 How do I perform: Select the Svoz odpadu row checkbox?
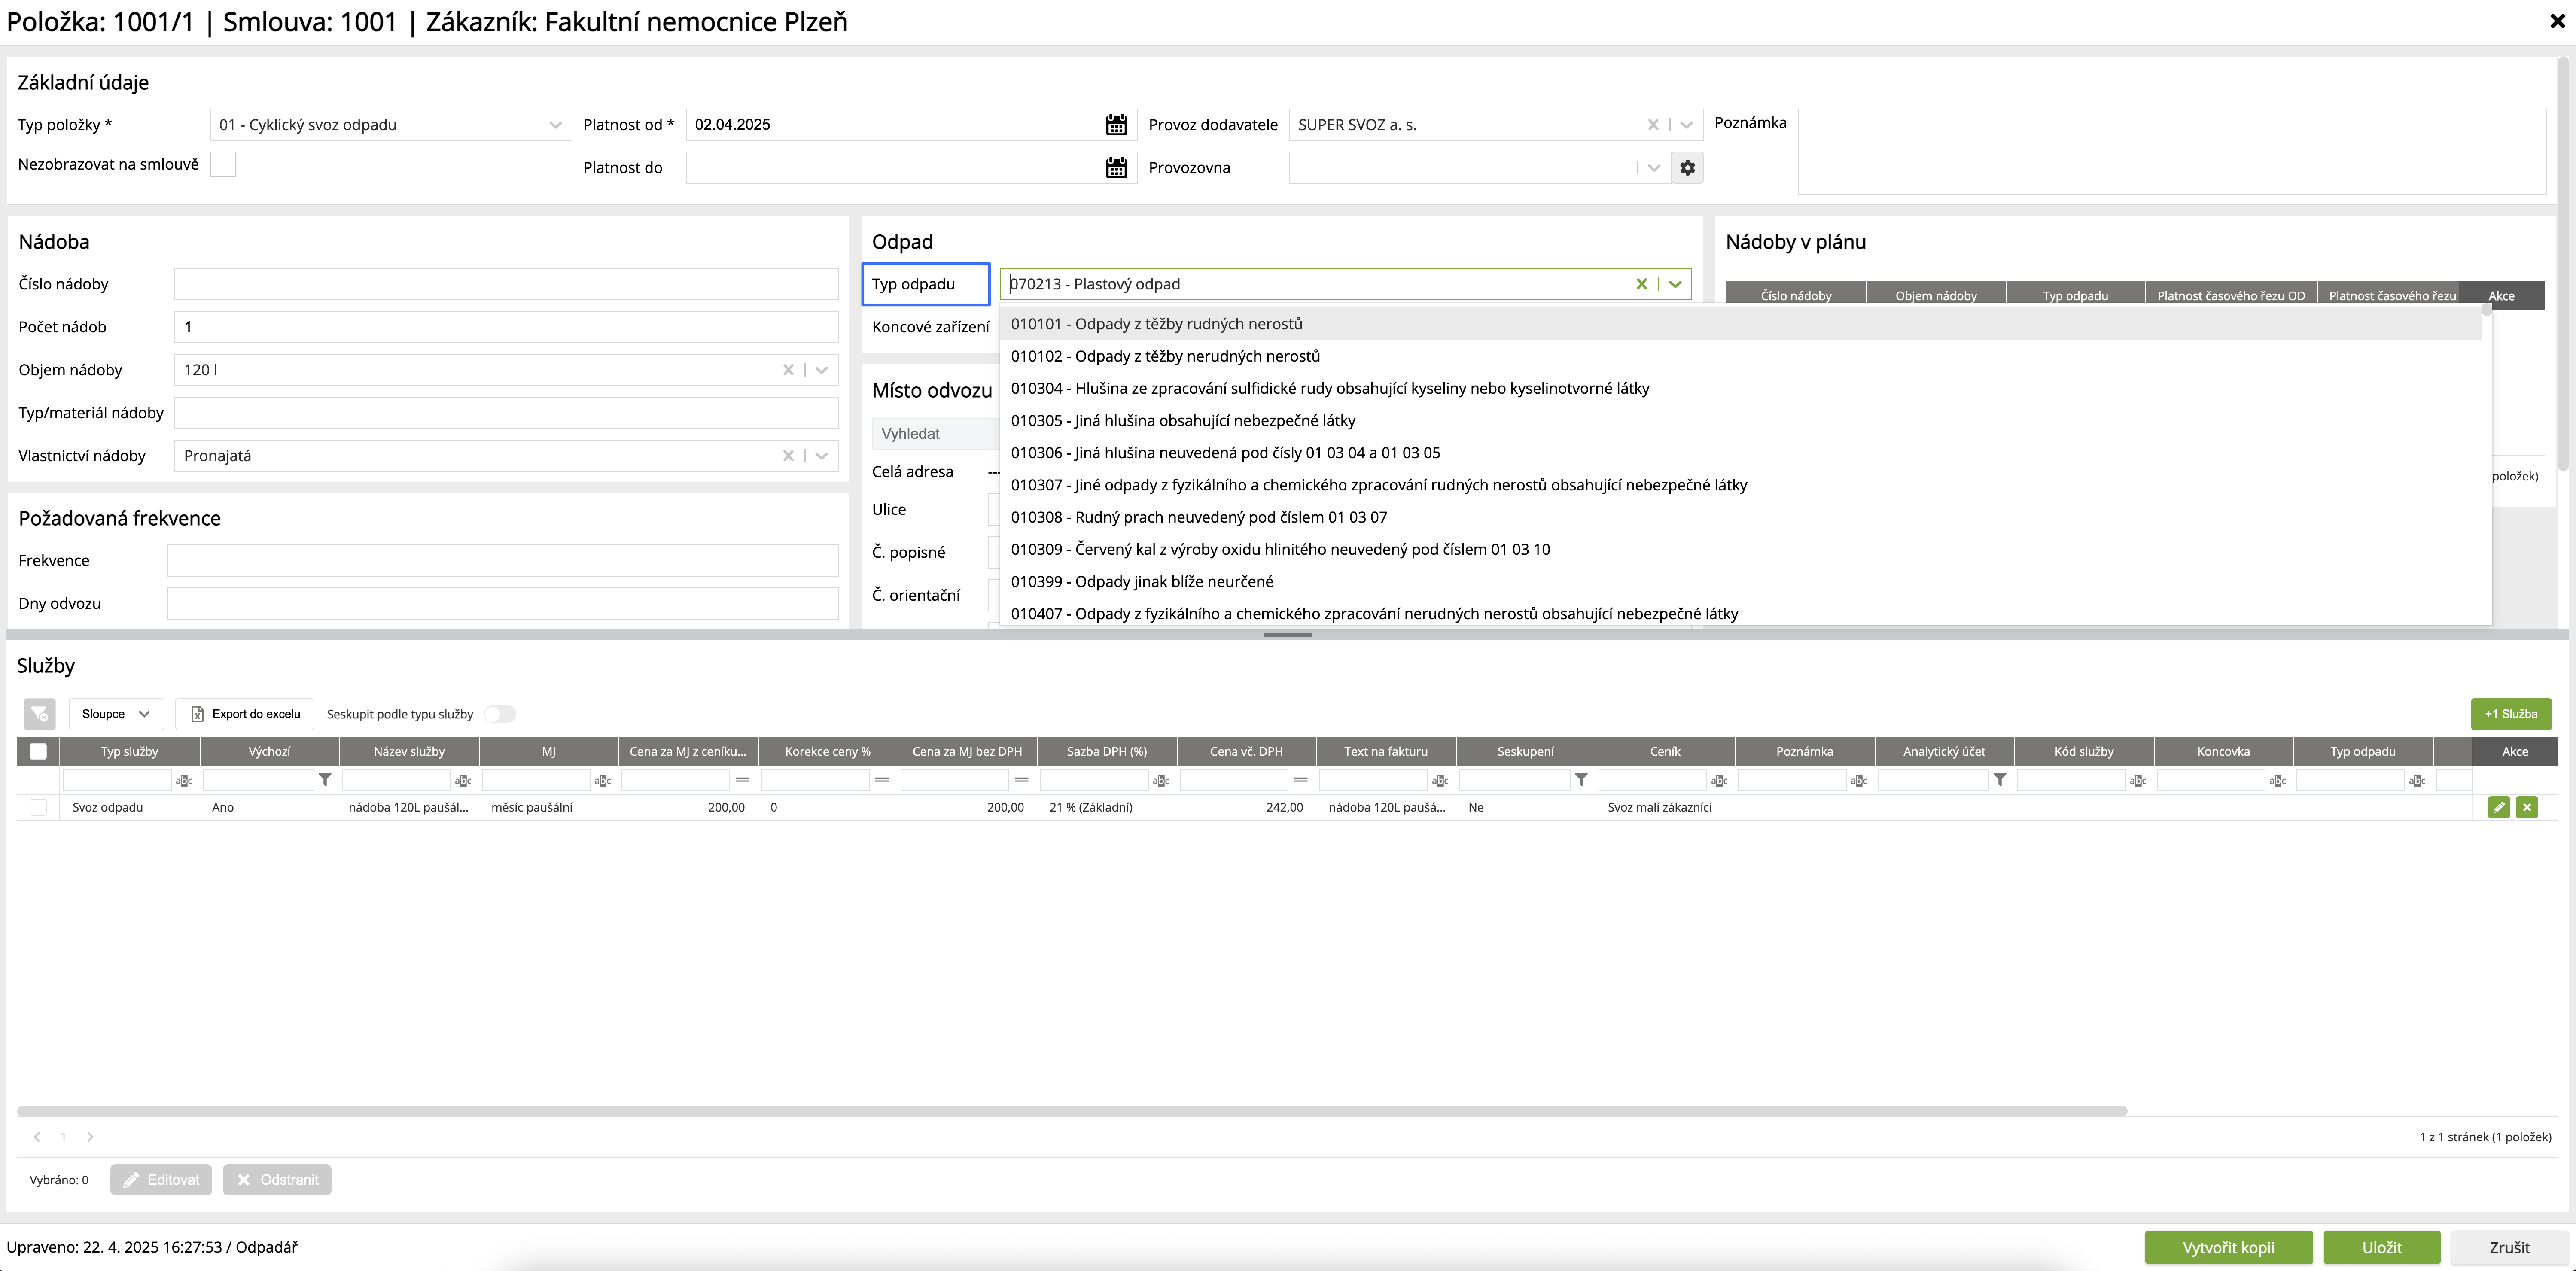(38, 807)
